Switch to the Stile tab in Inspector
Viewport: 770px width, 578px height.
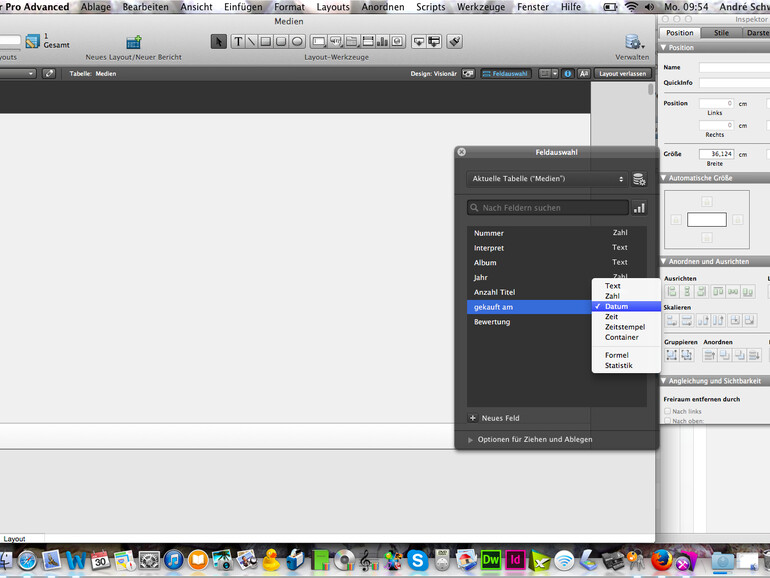point(721,33)
